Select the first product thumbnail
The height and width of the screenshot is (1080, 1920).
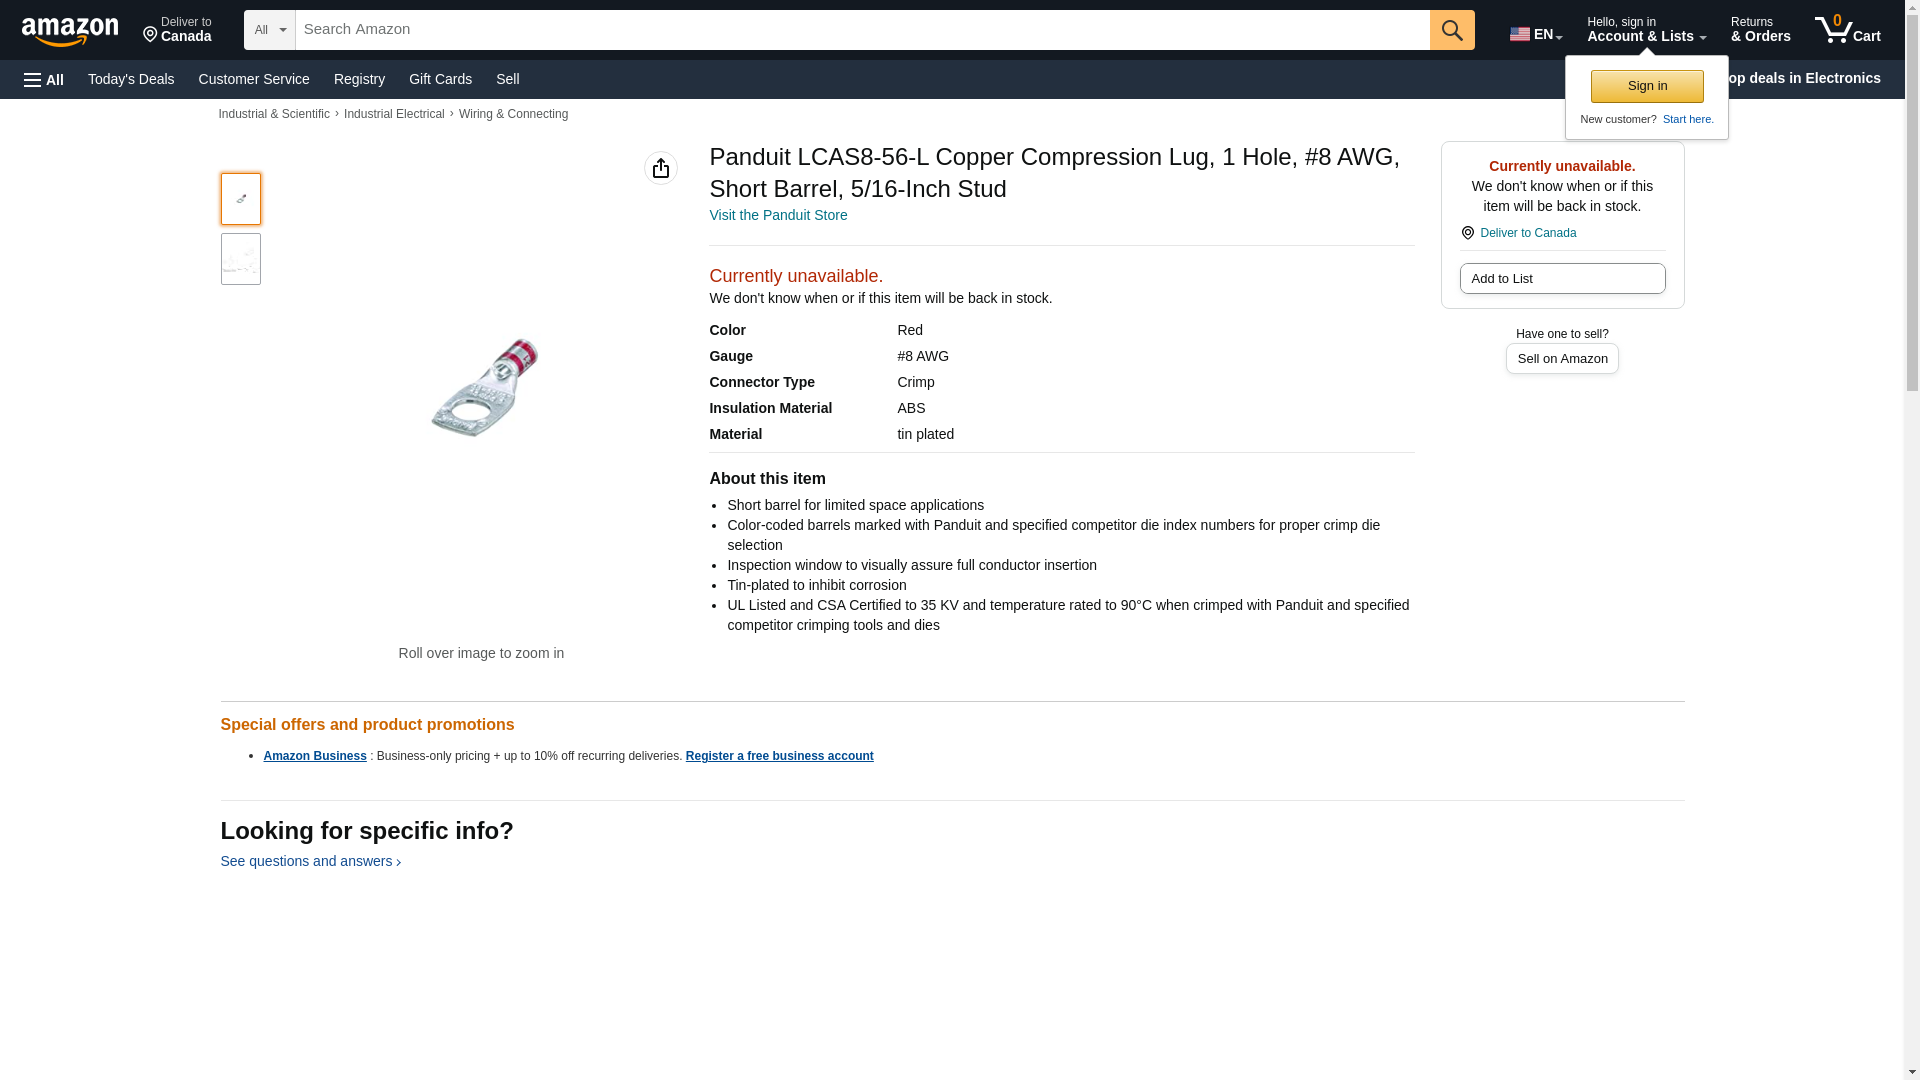coord(240,199)
